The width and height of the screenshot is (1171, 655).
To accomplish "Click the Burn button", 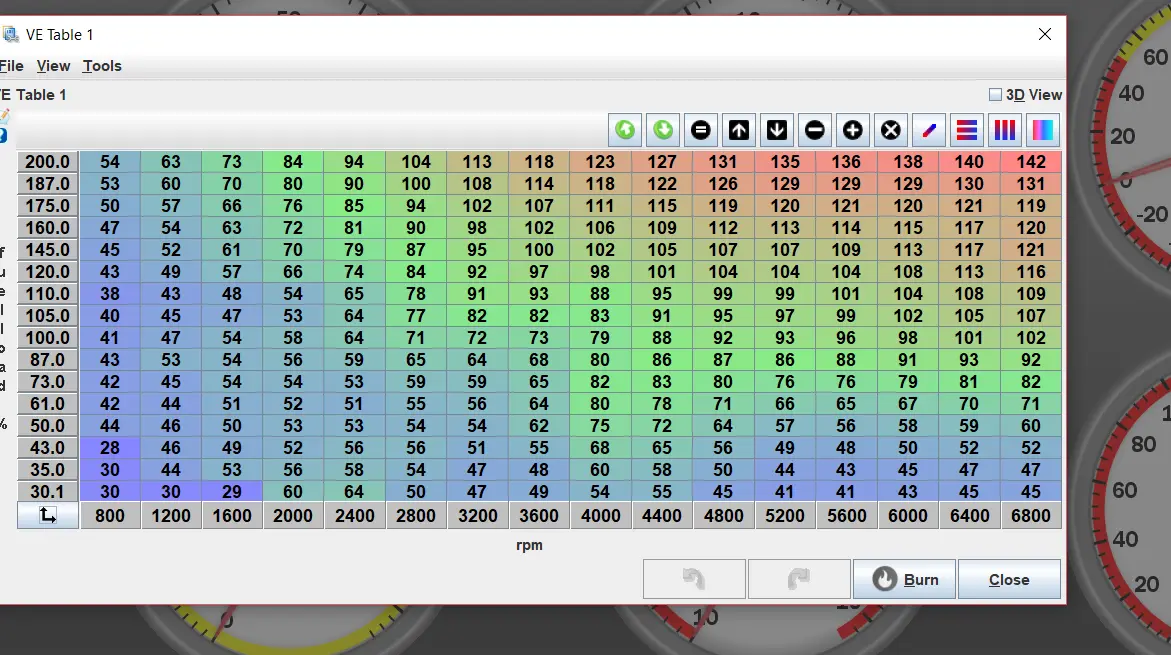I will click(904, 579).
